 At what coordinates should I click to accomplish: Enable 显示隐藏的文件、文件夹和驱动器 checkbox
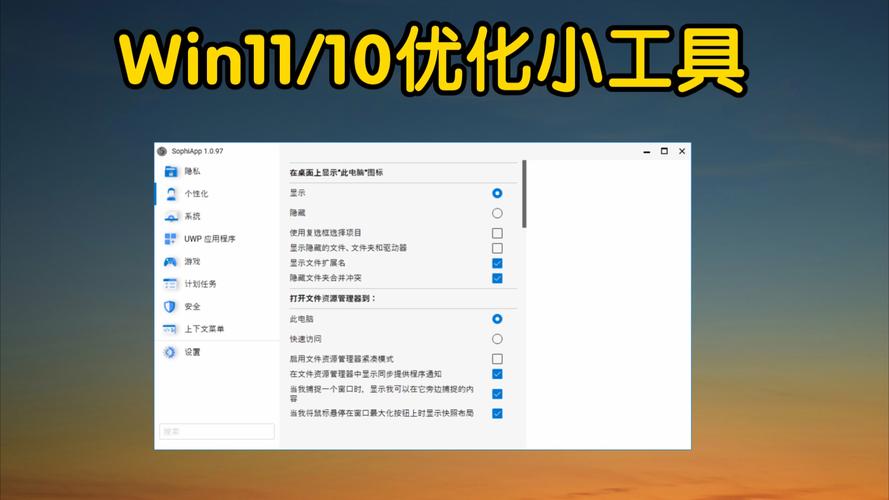(497, 248)
